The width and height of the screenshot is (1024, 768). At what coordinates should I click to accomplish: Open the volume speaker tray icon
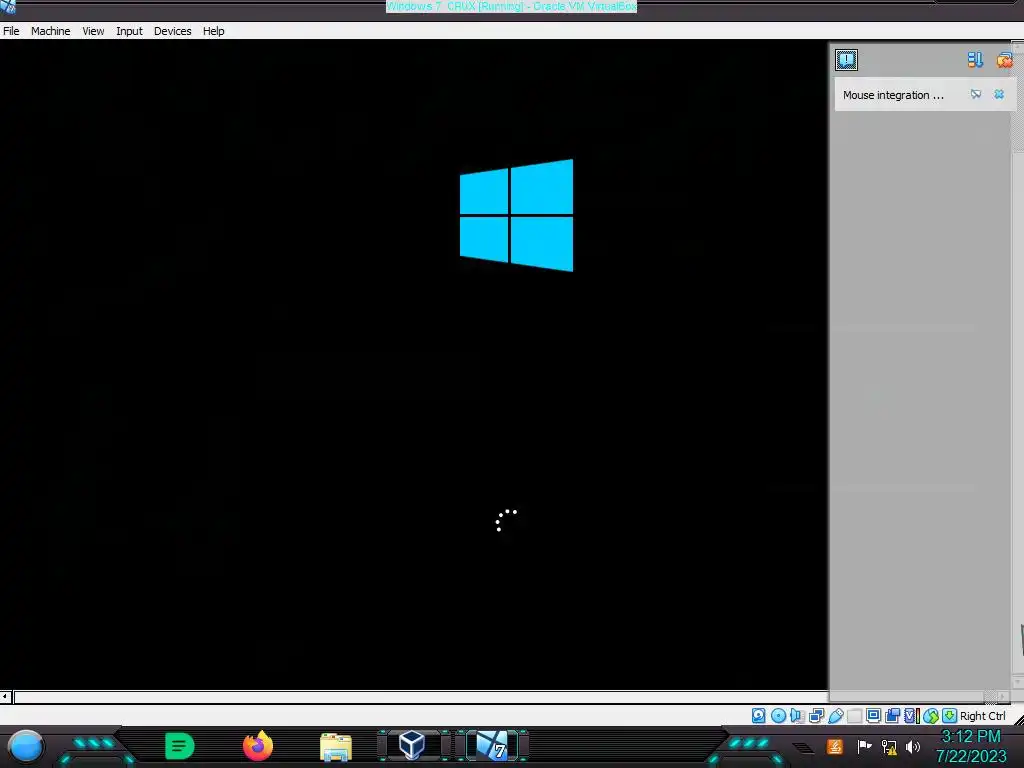[x=913, y=746]
